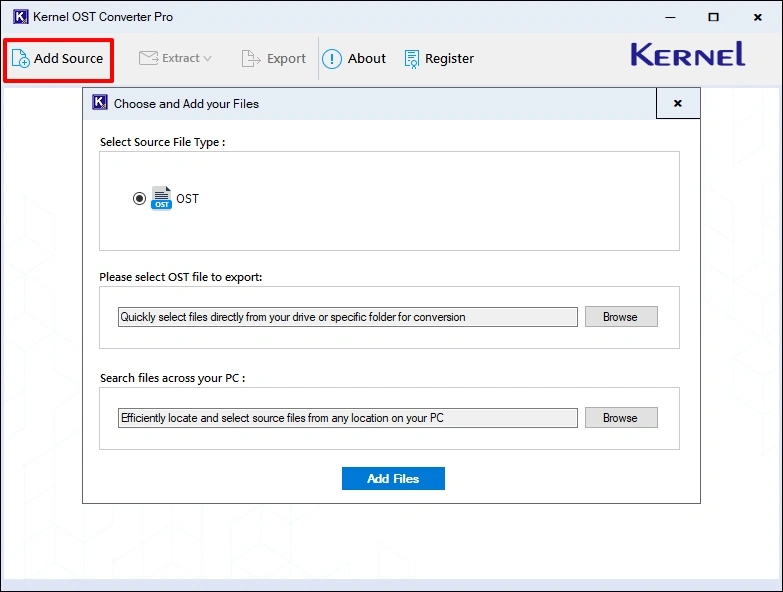Screen dimensions: 783x592
Task: Close the Choose and Add your Files dialog
Action: pos(677,103)
